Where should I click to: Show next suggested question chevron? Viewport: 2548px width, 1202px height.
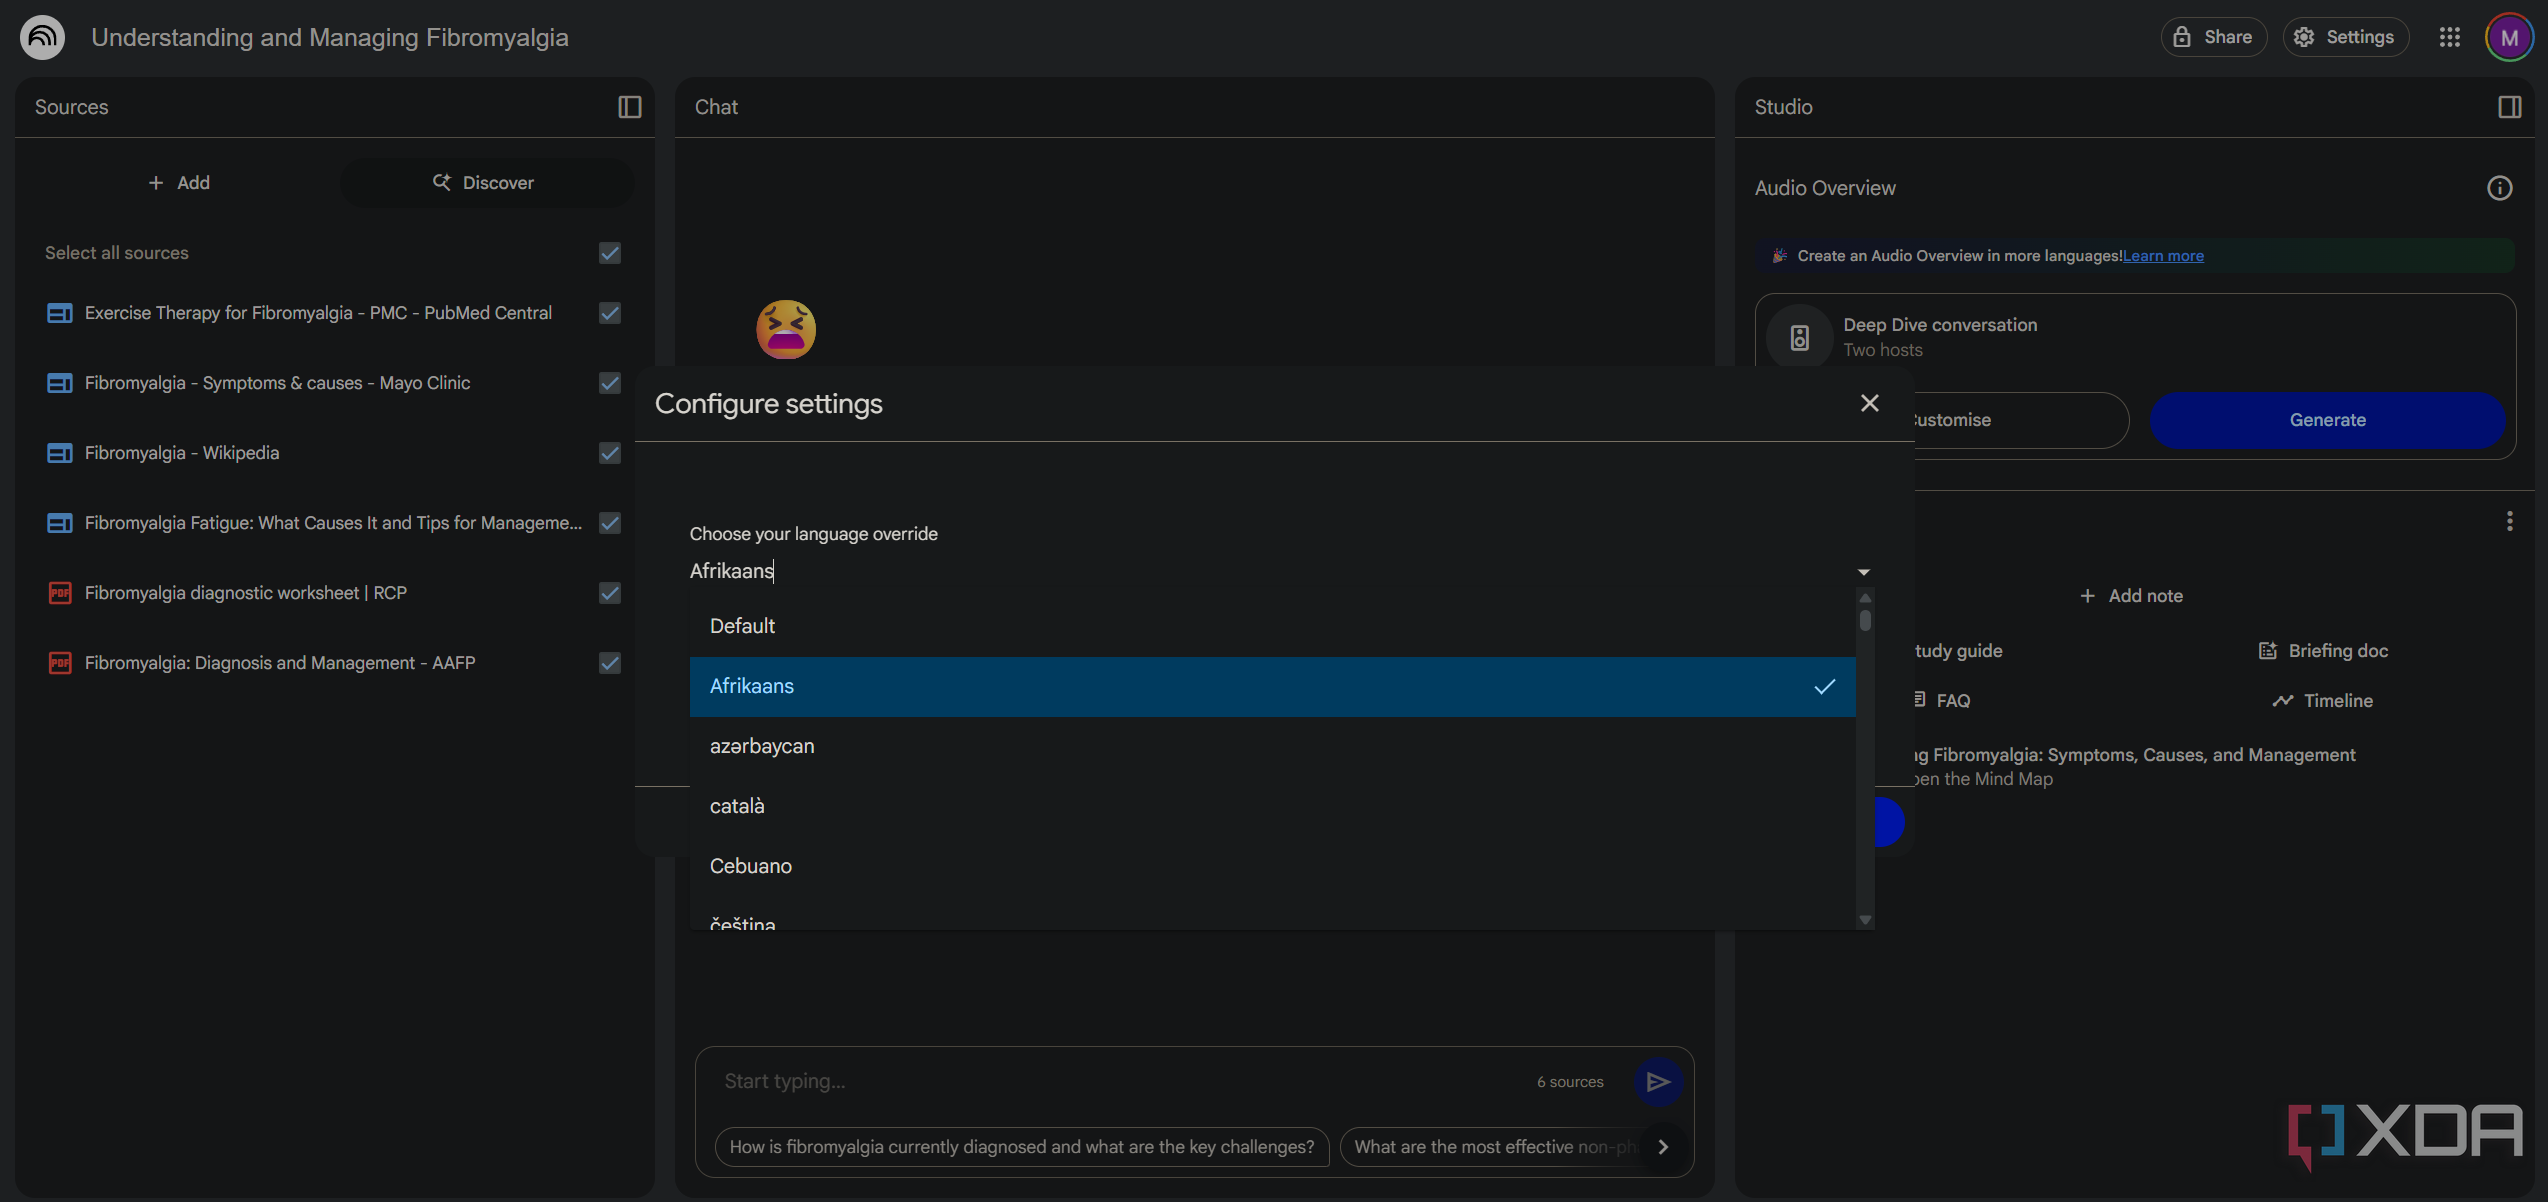[1663, 1147]
